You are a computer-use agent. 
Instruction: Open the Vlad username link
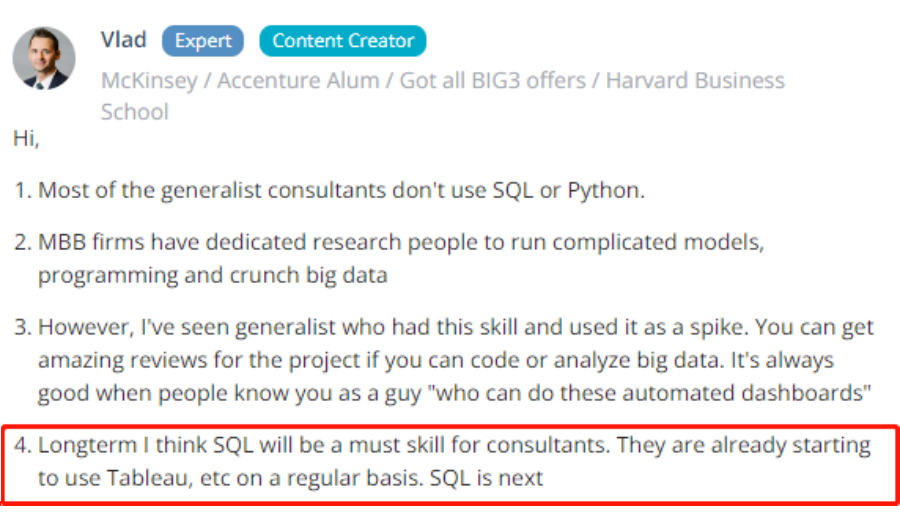click(x=123, y=40)
